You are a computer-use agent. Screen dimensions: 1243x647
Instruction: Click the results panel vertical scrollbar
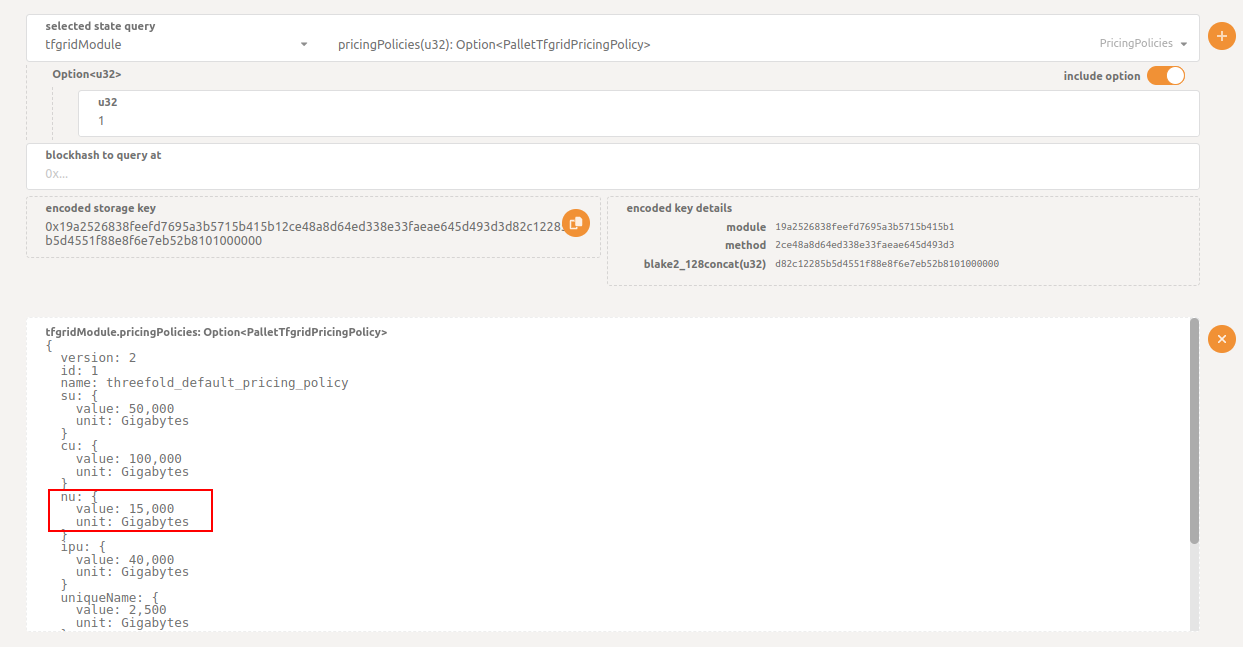[x=1194, y=430]
